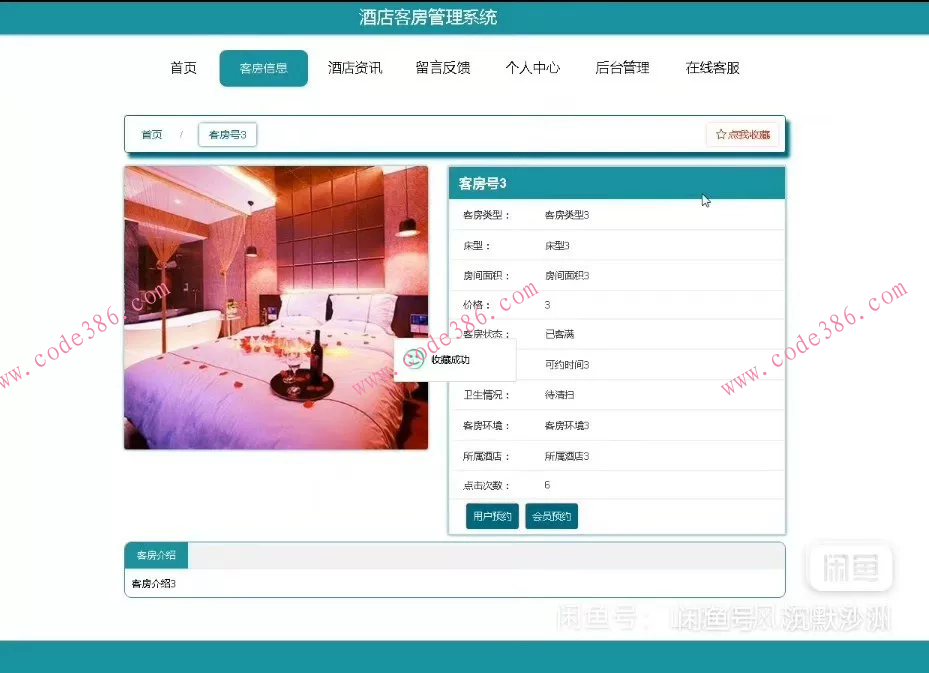Open 个人中心 in the navigation

(533, 67)
